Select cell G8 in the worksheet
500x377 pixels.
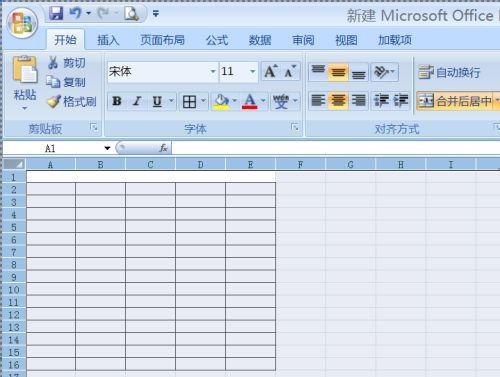point(350,264)
